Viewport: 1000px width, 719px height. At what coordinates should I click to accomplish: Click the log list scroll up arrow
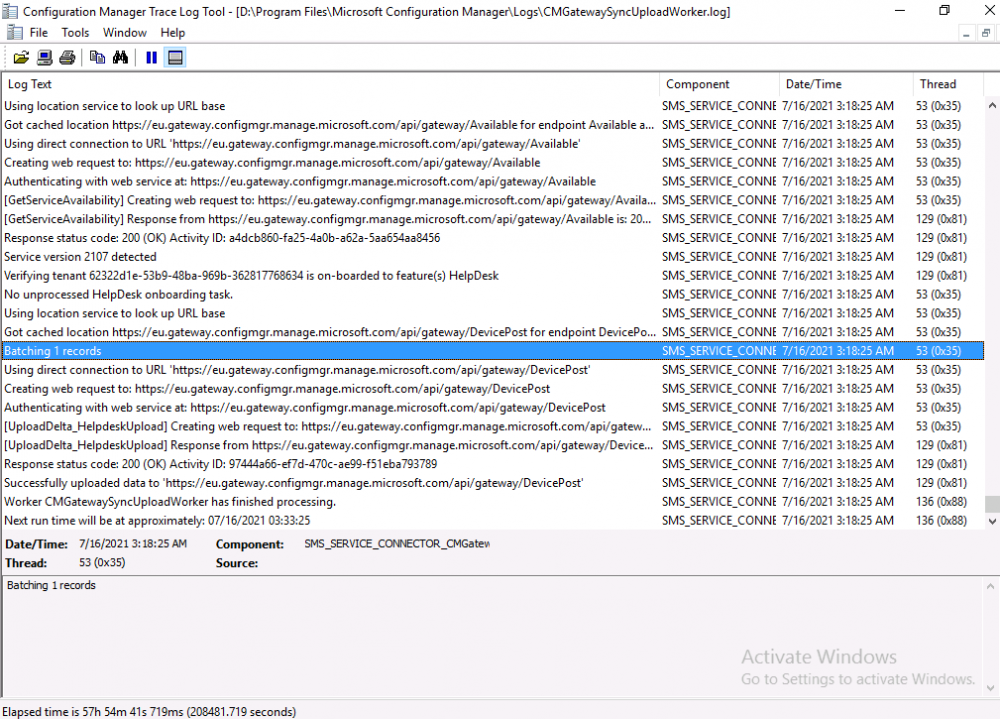point(992,105)
